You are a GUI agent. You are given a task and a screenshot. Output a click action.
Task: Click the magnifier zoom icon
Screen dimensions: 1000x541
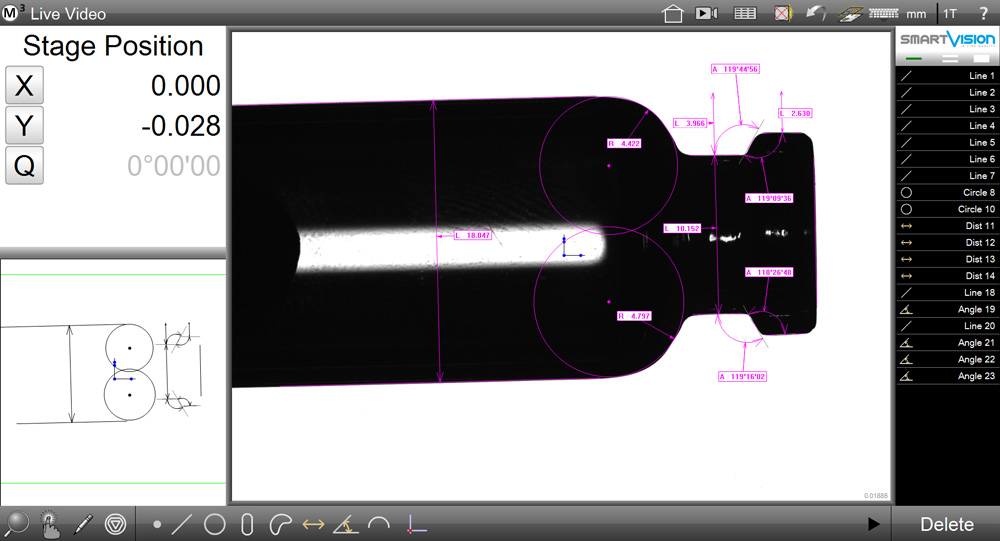coord(17,523)
